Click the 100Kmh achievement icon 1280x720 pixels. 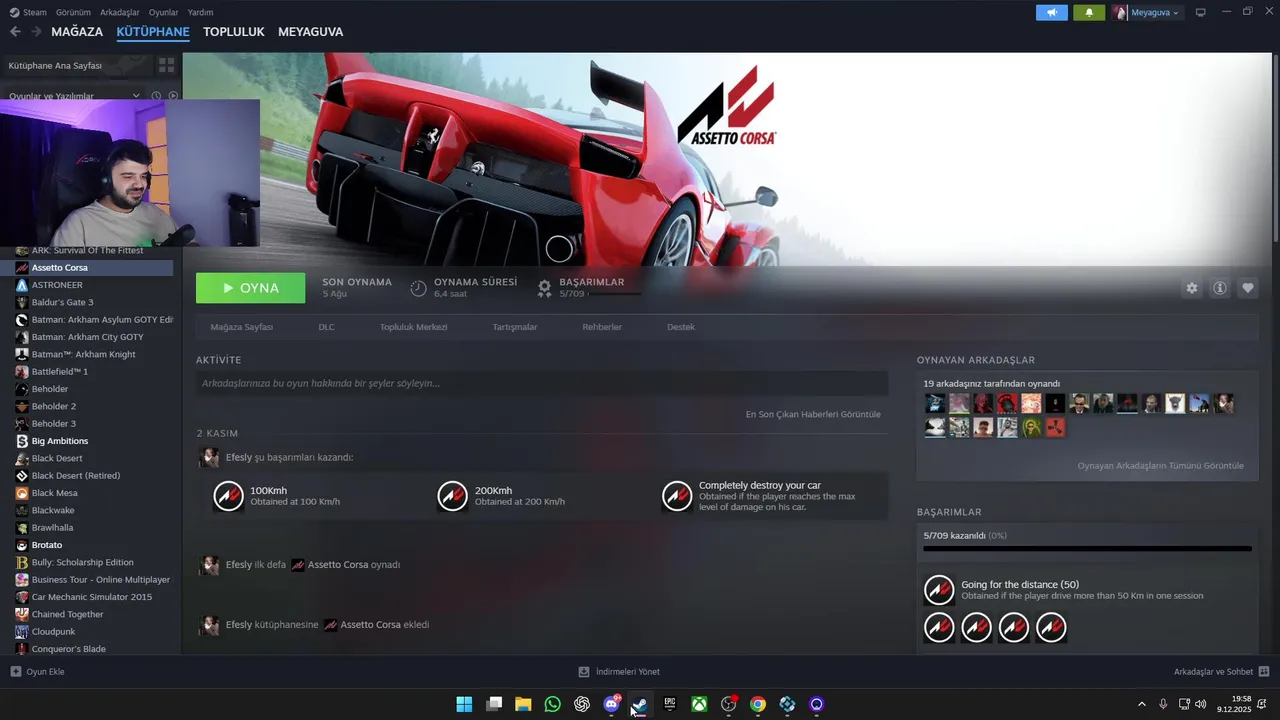(229, 496)
